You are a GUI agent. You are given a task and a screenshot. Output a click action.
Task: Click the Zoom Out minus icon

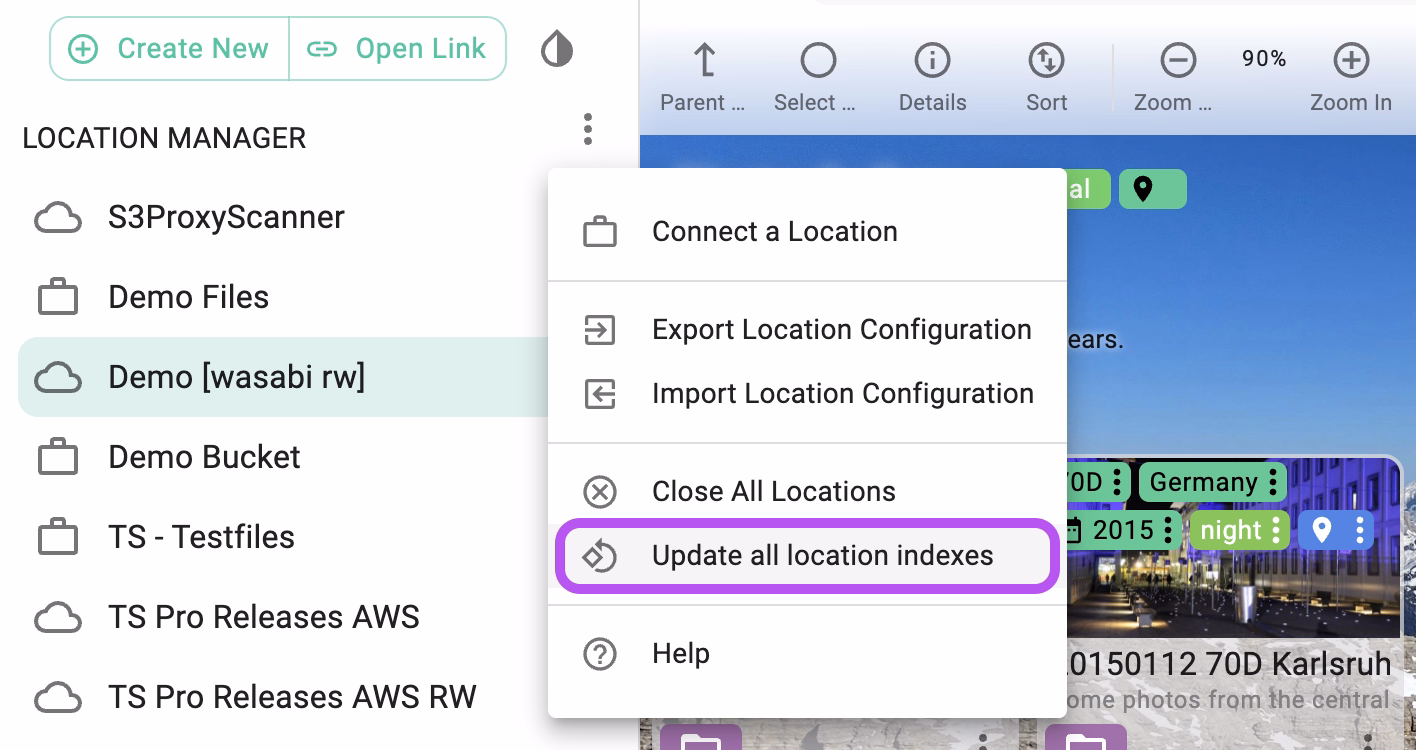1178,60
